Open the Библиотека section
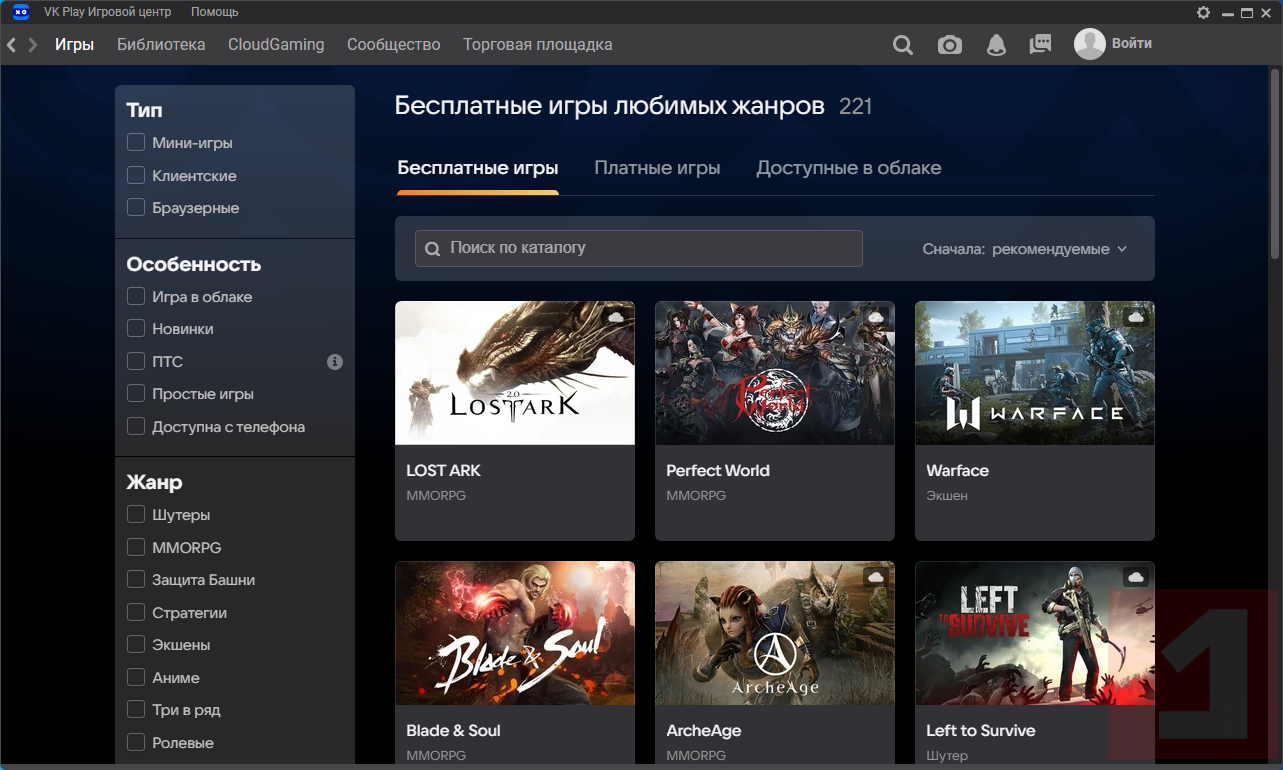This screenshot has height=770, width=1283. point(161,45)
